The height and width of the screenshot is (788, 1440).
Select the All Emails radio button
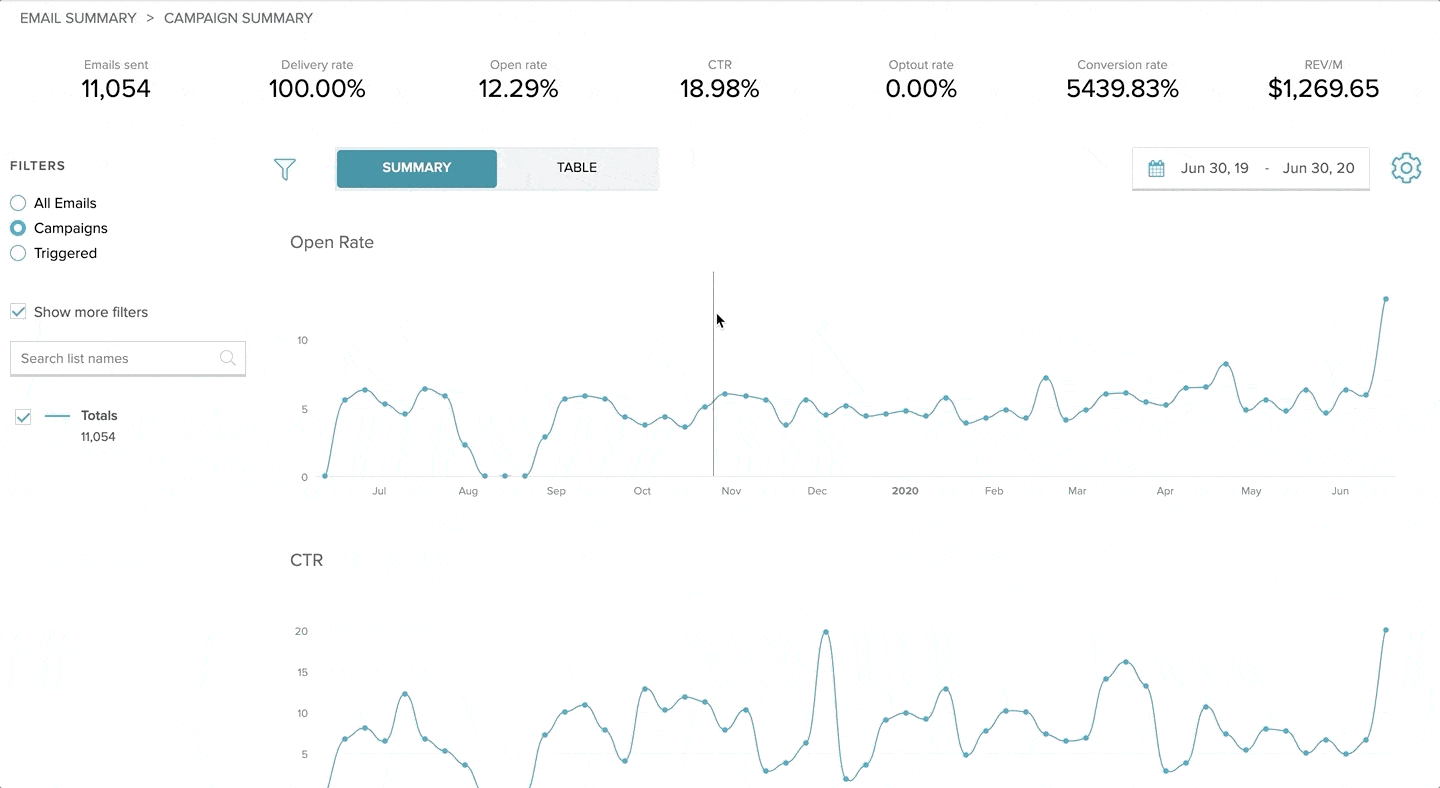point(18,203)
